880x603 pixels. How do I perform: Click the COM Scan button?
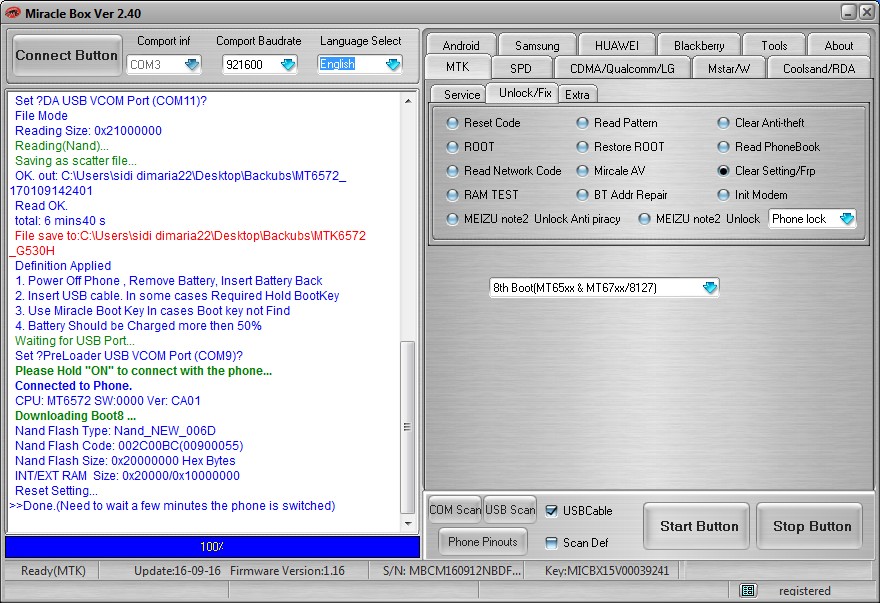(455, 510)
